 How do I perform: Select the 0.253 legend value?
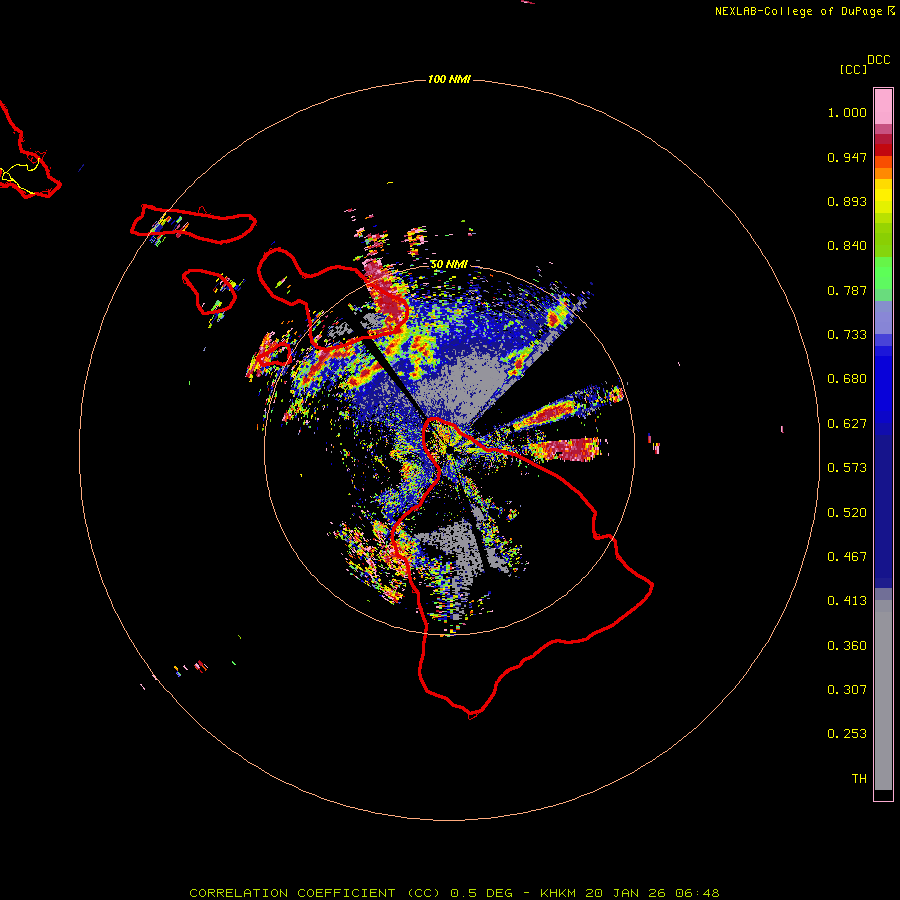click(x=847, y=734)
